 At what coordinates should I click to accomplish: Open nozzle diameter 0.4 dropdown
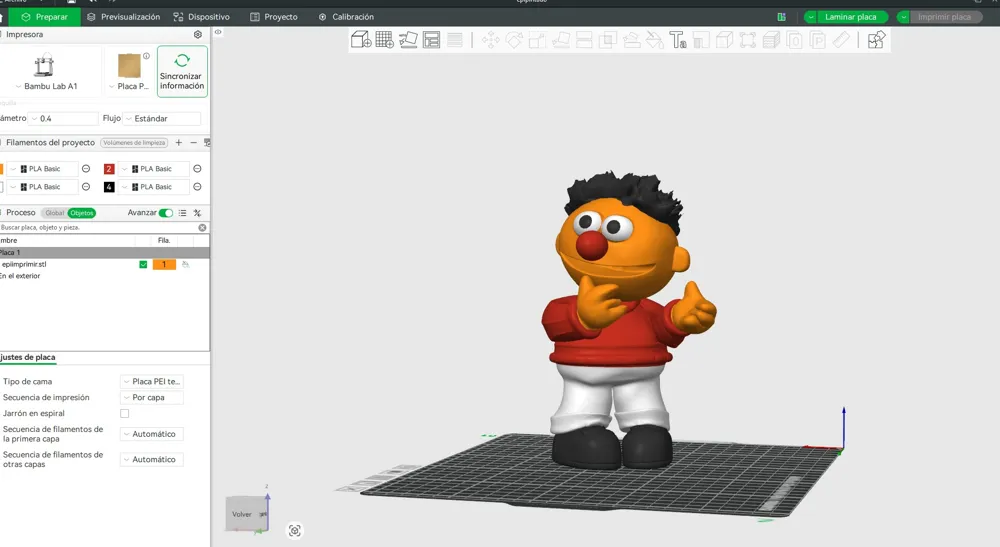64,119
